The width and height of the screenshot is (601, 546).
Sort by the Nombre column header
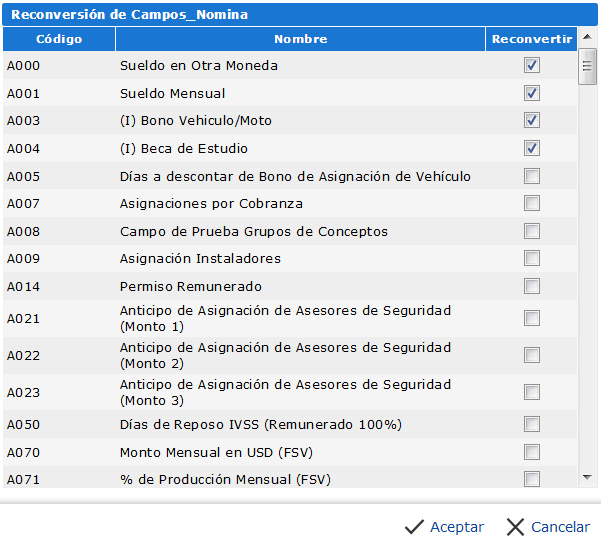[x=300, y=39]
